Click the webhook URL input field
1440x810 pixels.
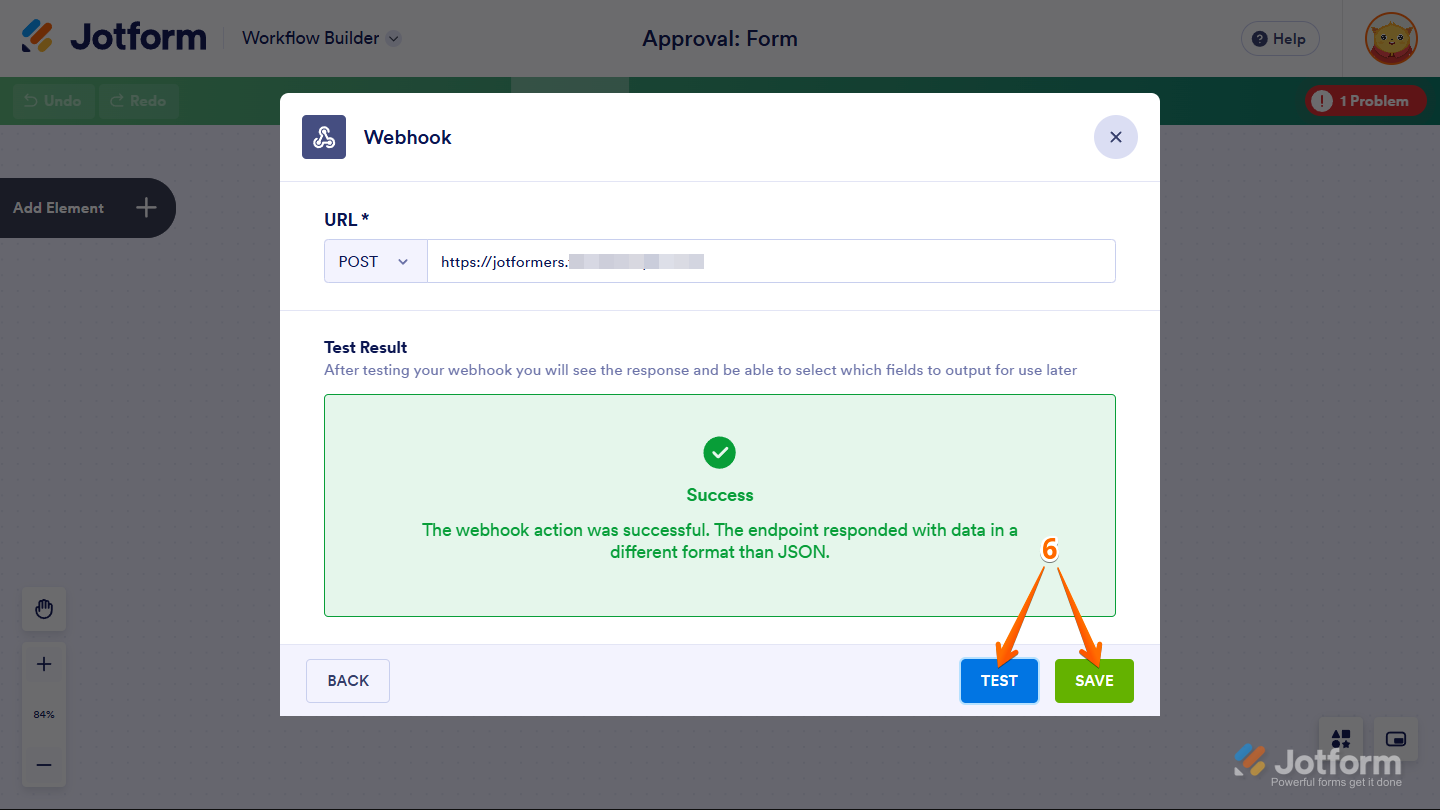[x=770, y=261]
